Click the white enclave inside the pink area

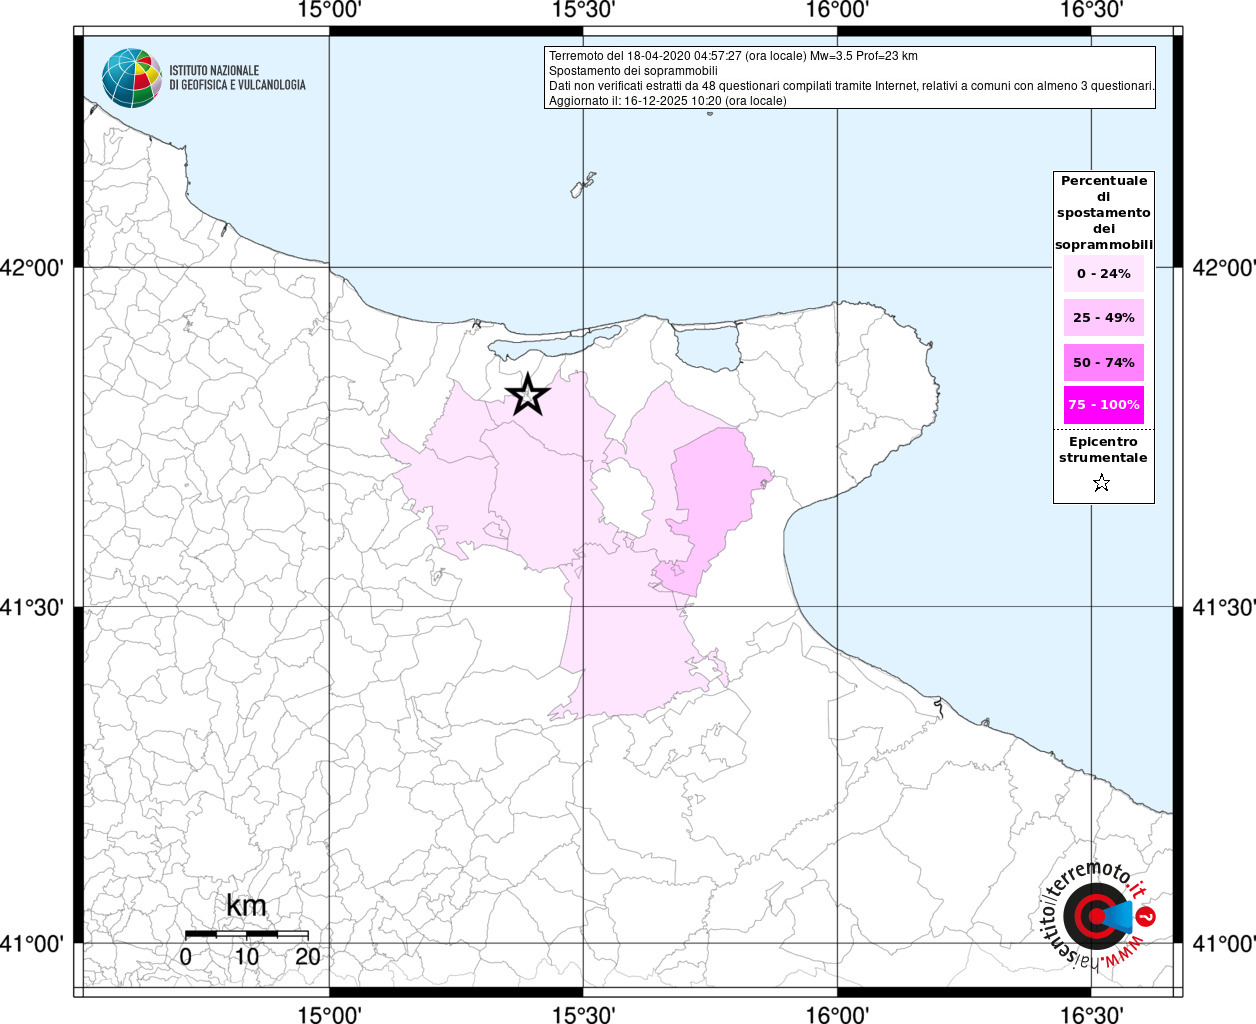[621, 497]
